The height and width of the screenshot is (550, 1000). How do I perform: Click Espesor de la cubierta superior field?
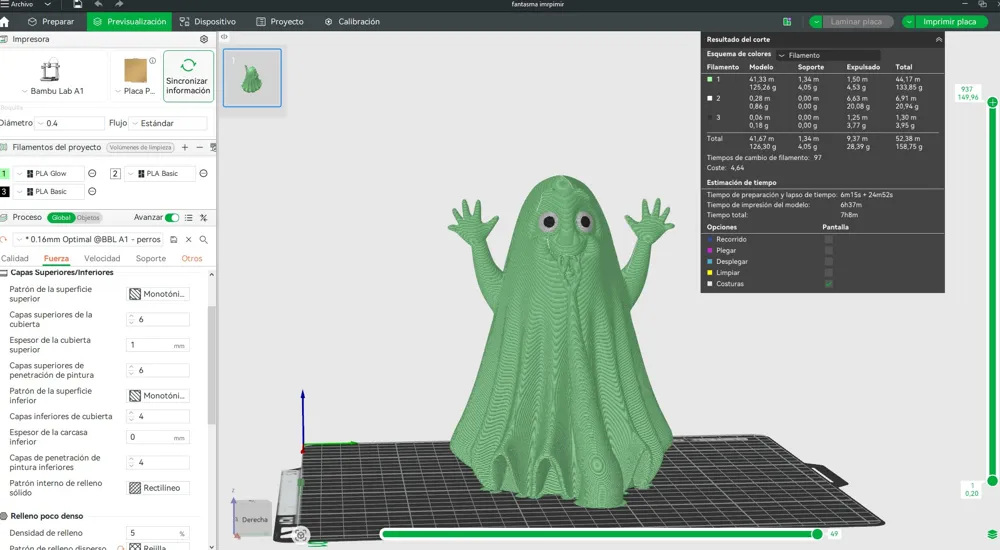[x=158, y=345]
